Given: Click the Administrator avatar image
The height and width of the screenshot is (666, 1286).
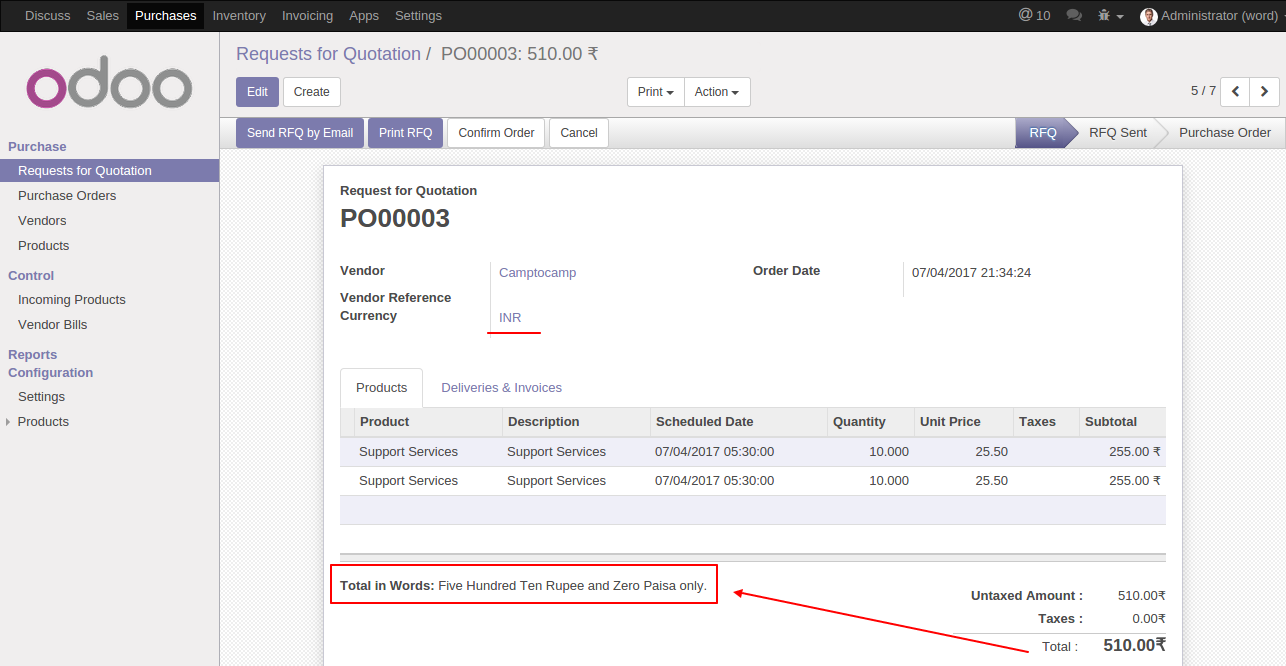Looking at the screenshot, I should (x=1148, y=16).
